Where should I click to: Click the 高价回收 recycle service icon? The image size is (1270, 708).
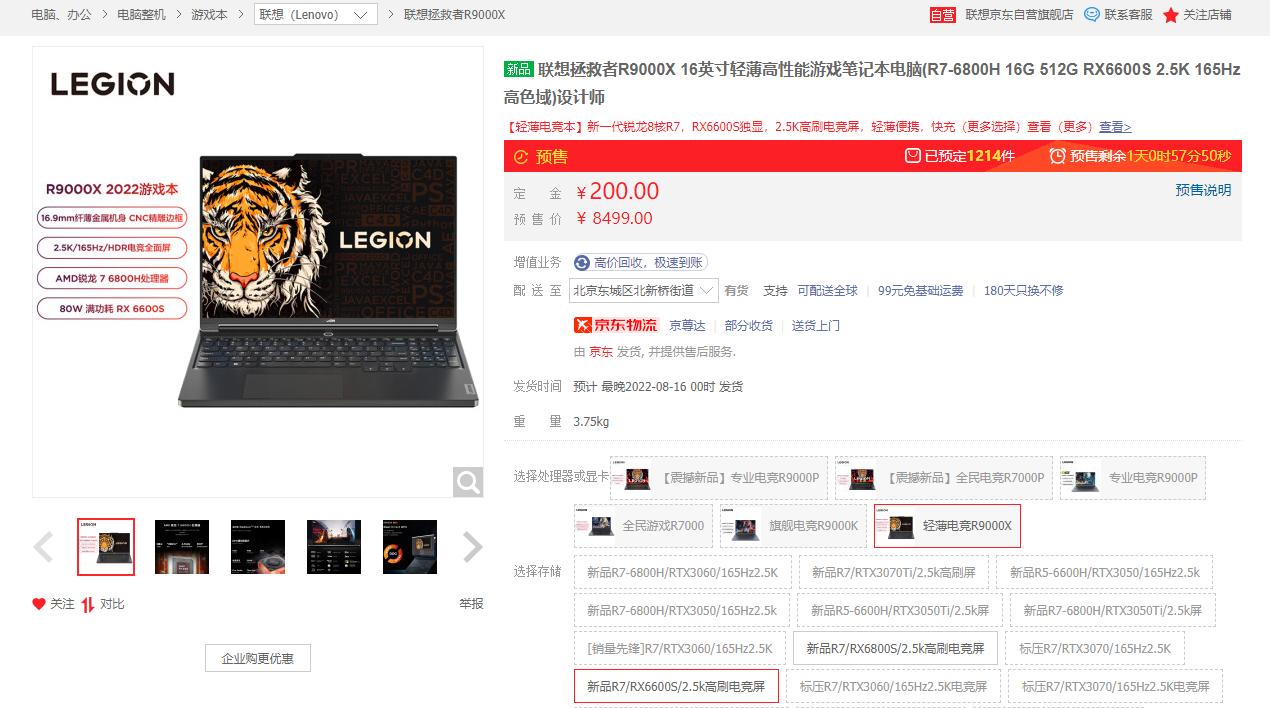pyautogui.click(x=582, y=263)
